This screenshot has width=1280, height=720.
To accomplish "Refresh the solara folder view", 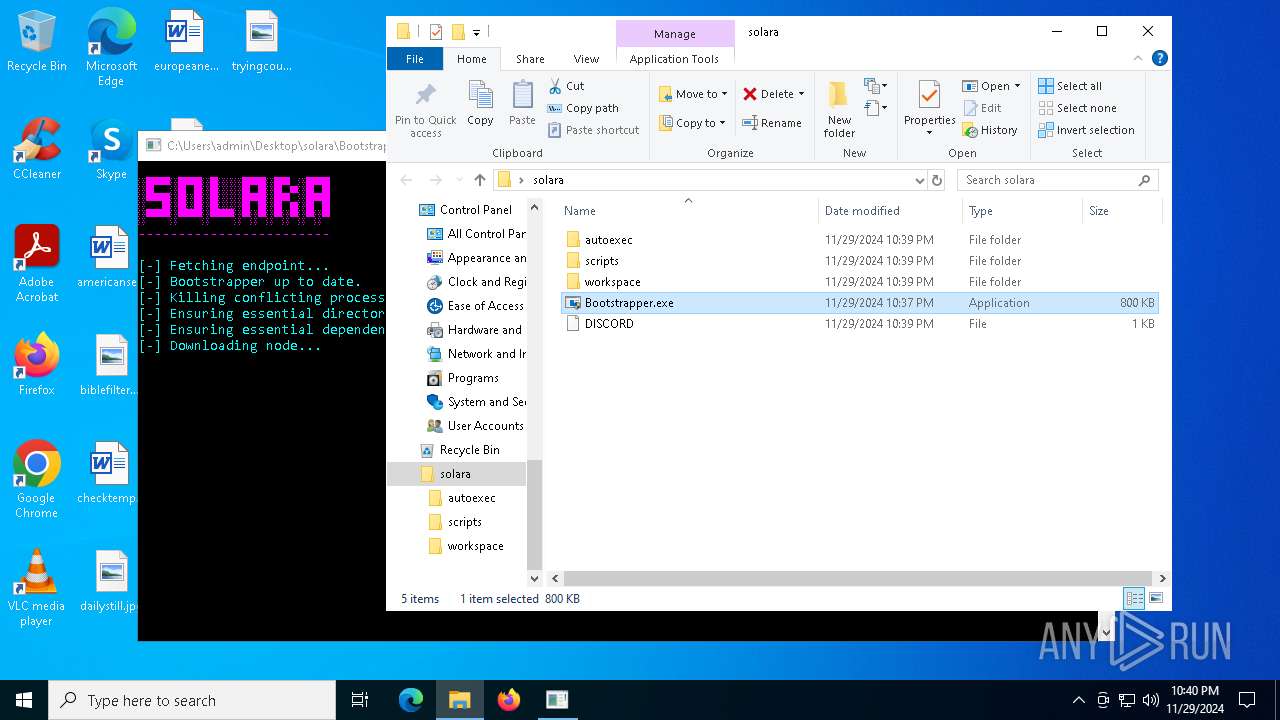I will [937, 180].
